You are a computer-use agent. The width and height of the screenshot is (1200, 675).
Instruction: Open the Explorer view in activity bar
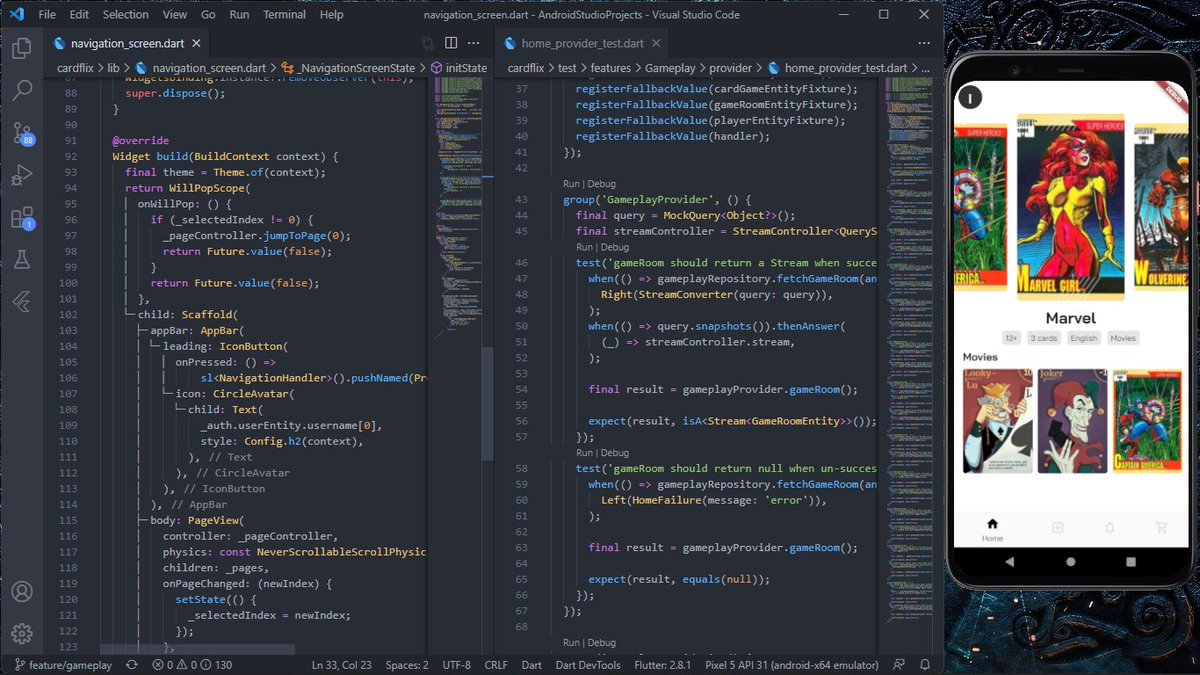[x=22, y=47]
